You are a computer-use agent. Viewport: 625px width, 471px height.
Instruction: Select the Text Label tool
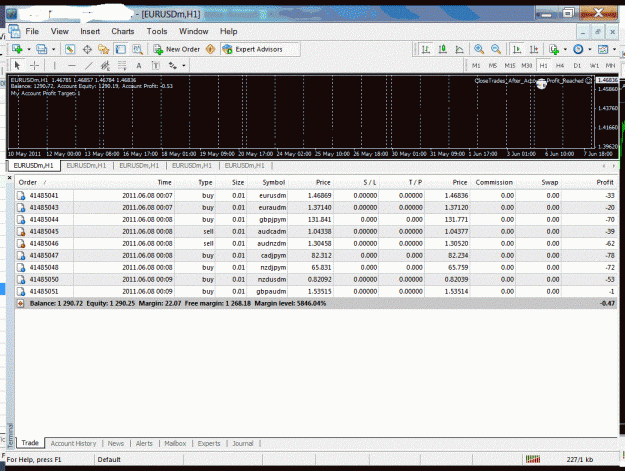coord(155,65)
